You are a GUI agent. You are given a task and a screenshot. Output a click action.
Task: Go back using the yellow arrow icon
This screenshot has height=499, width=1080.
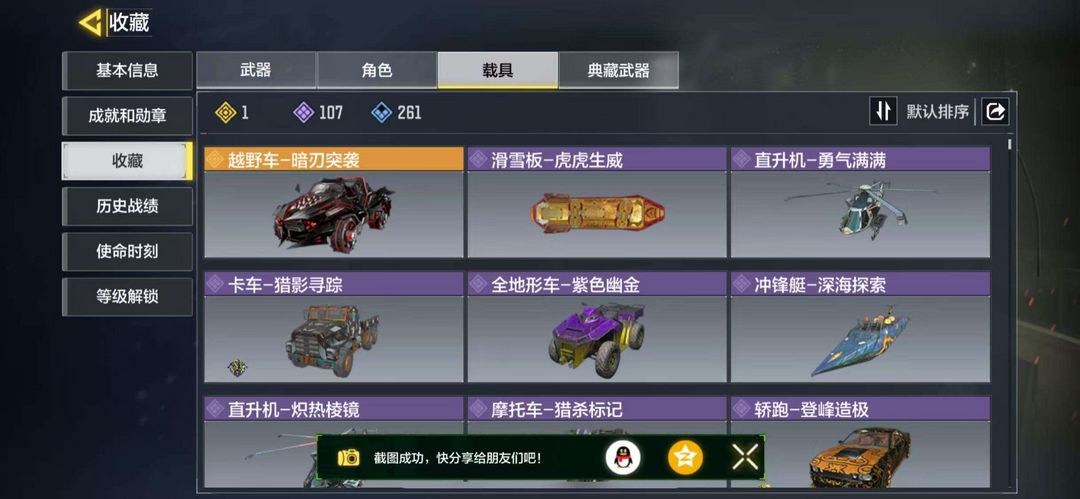(x=91, y=23)
